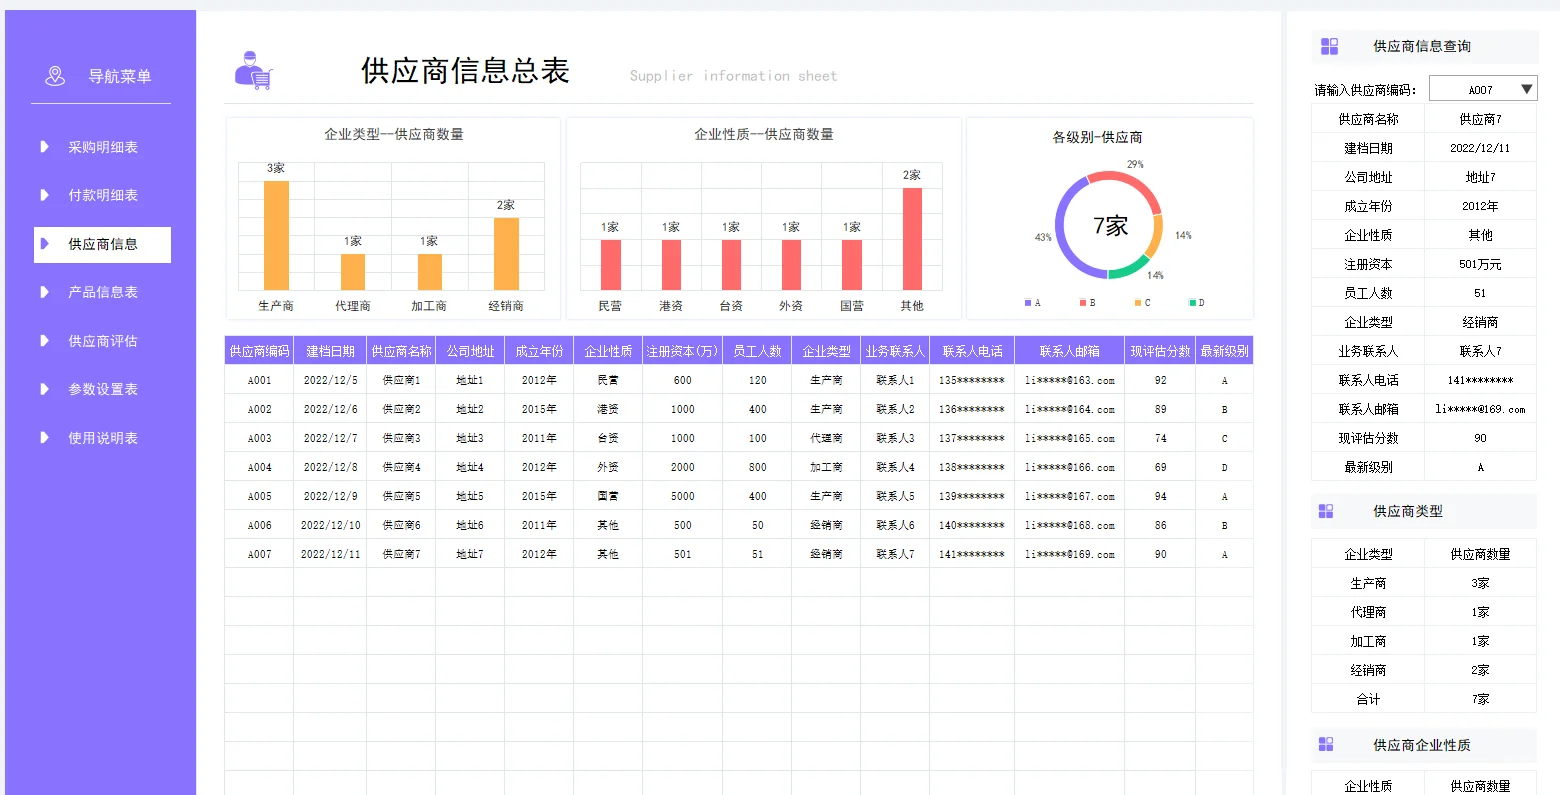
Task: Click legend swatch C in donut chart
Action: (1137, 302)
